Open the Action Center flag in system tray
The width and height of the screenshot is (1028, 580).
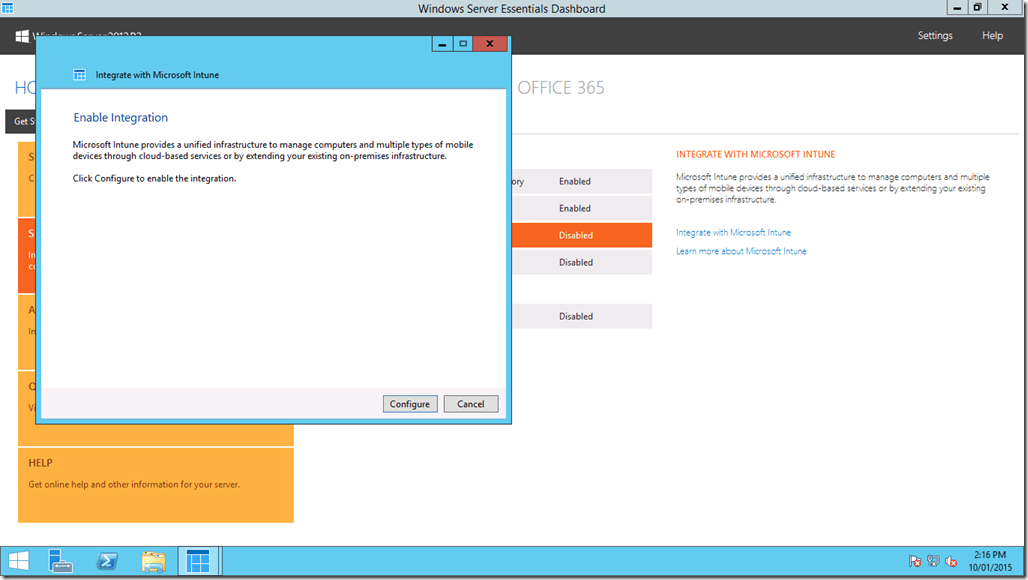pos(915,561)
